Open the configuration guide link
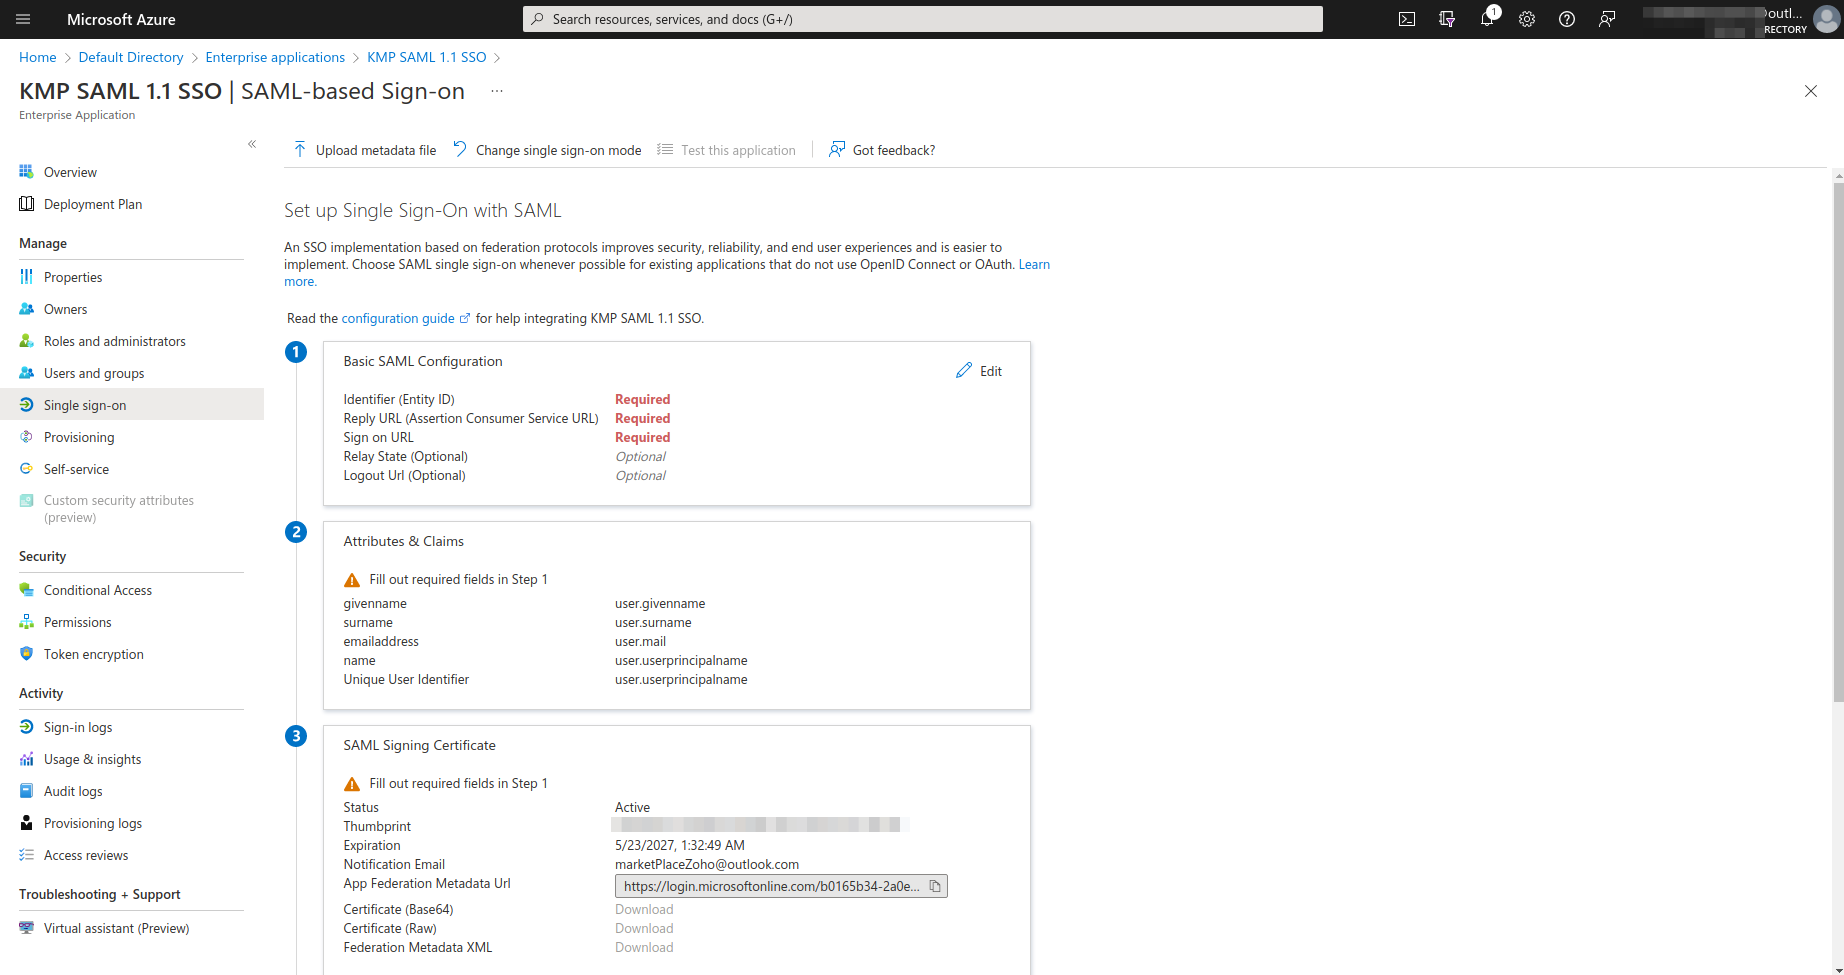Screen dimensions: 1844x975 398,318
